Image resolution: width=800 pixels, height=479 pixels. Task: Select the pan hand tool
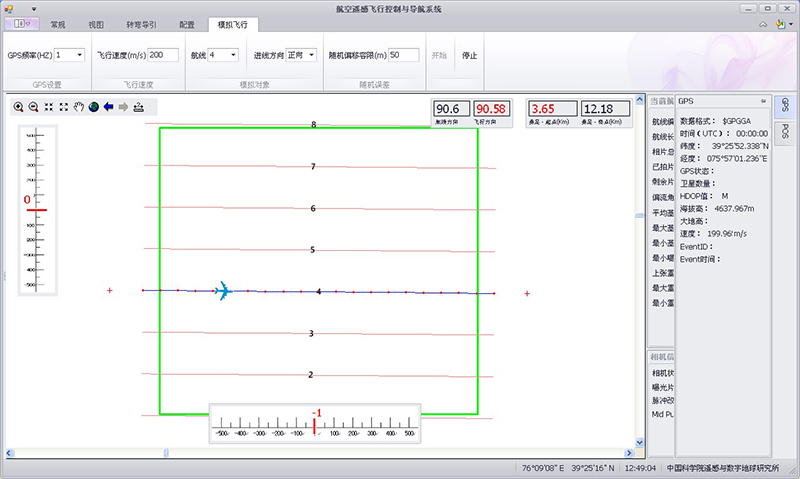(79, 107)
